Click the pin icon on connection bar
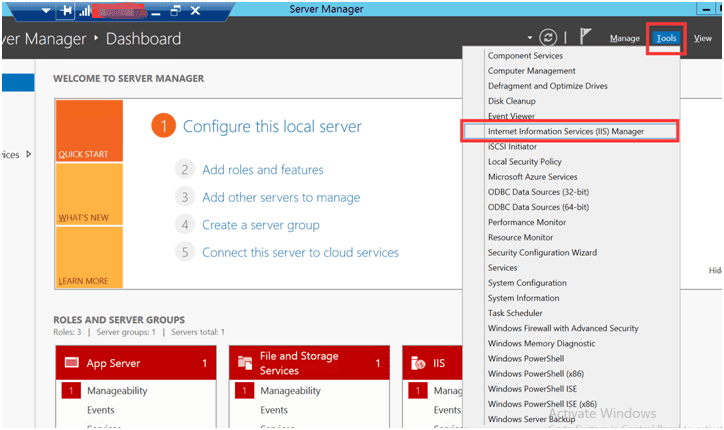724x430 pixels. [67, 11]
